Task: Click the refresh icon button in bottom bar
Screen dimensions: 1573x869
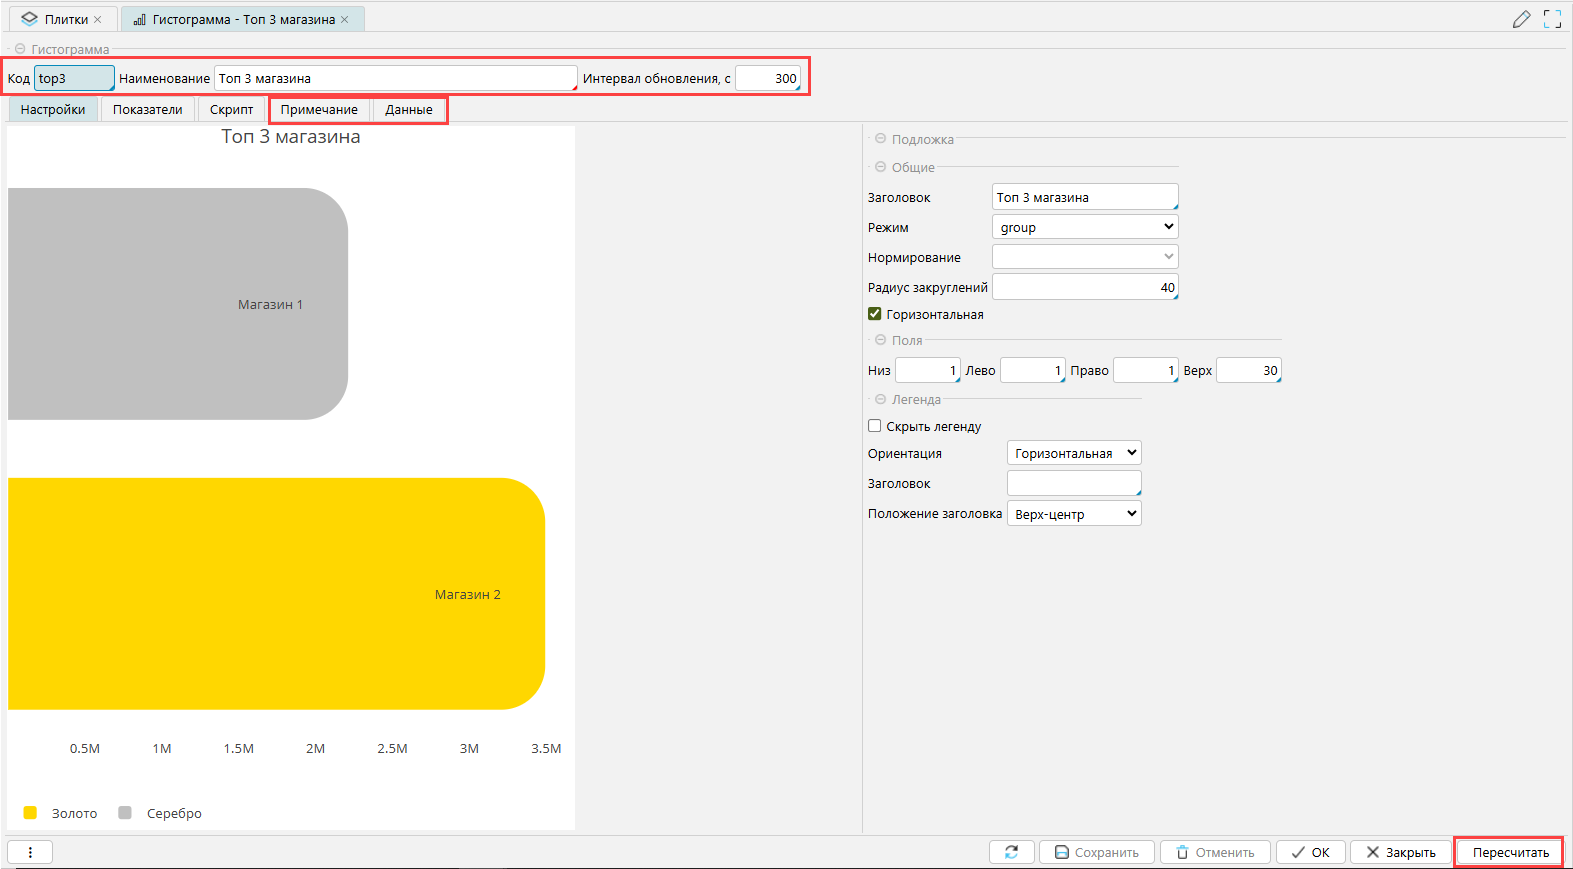Action: click(x=1011, y=852)
